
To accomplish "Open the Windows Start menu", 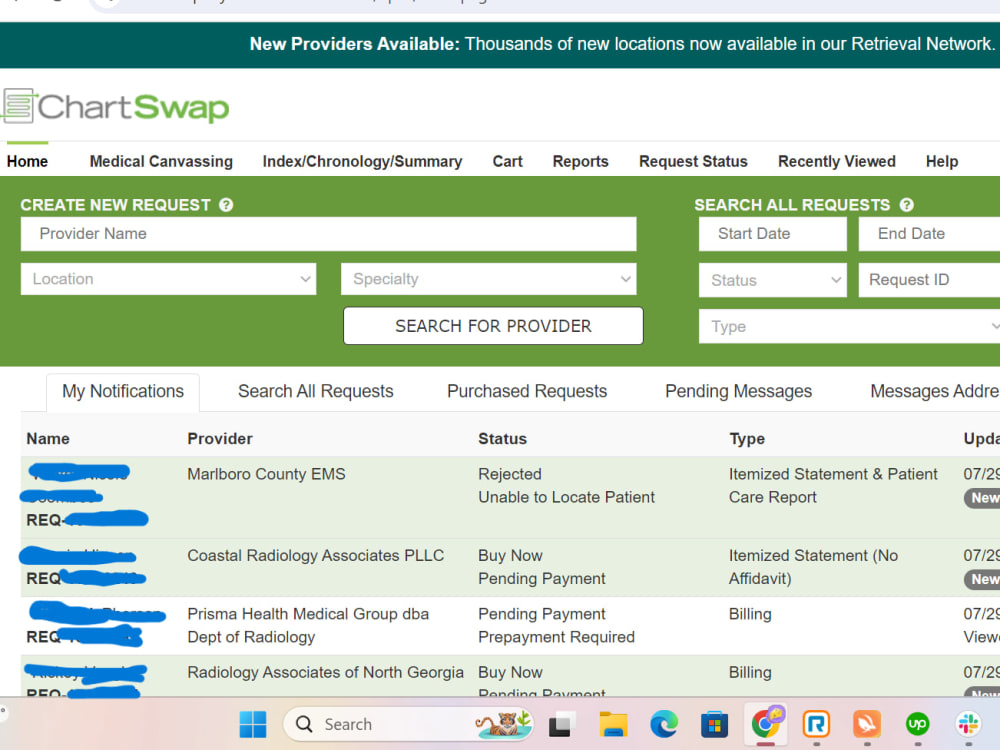I will [x=253, y=724].
